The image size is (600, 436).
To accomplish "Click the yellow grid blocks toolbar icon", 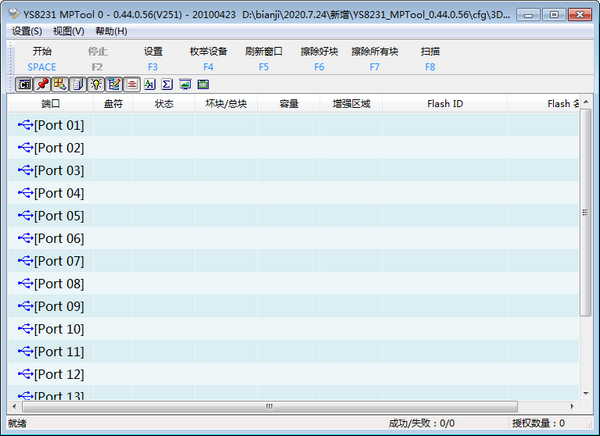I will click(x=60, y=84).
